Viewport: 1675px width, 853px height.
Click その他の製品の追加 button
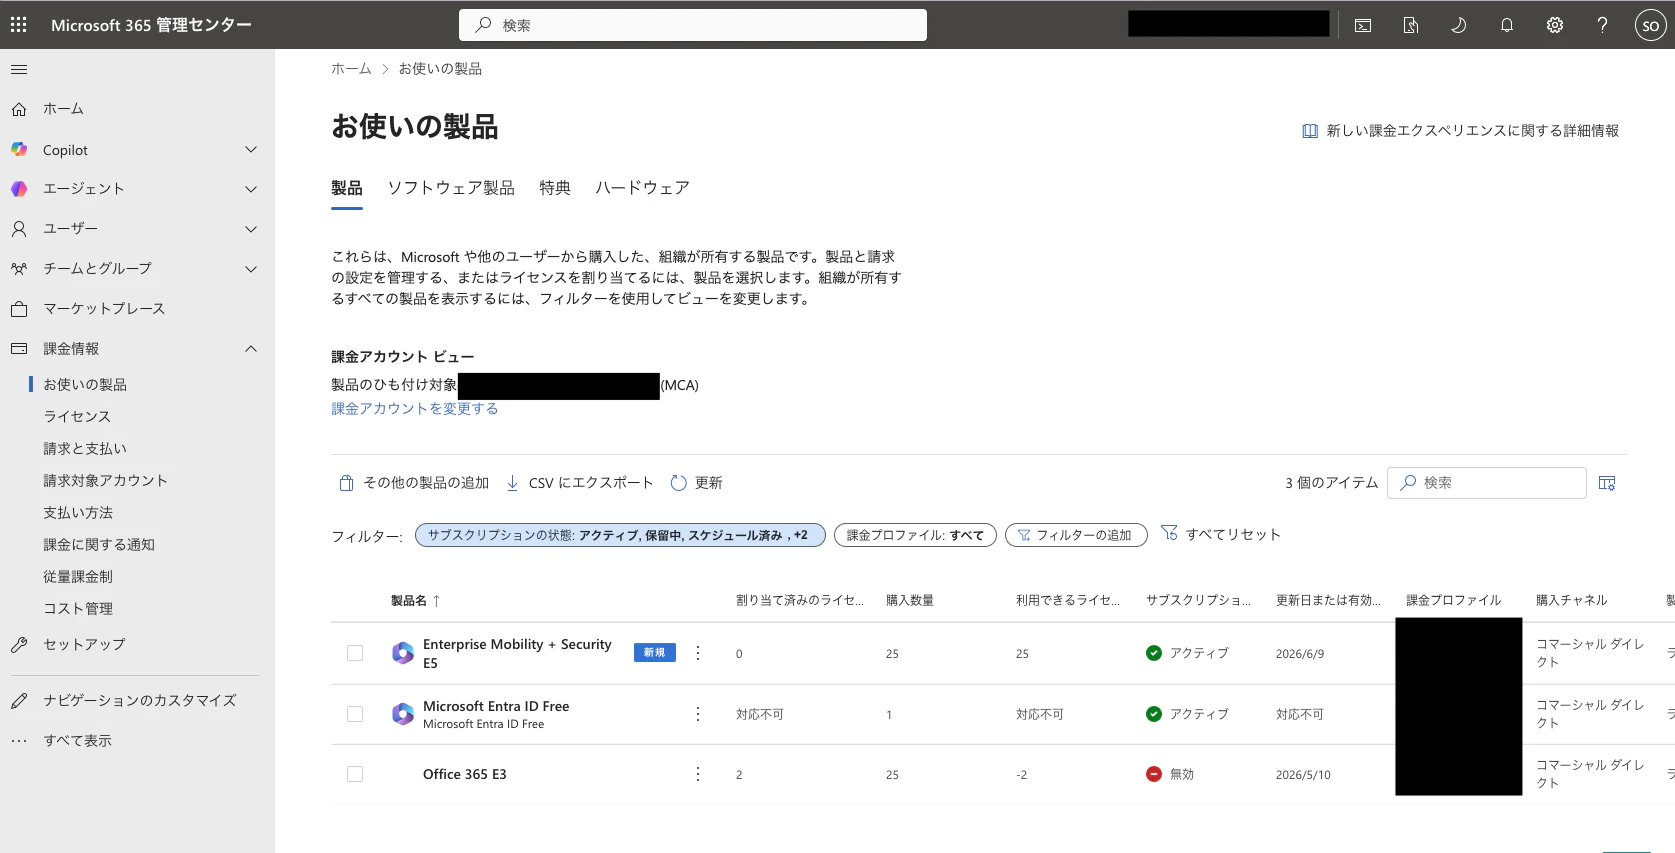(x=414, y=483)
